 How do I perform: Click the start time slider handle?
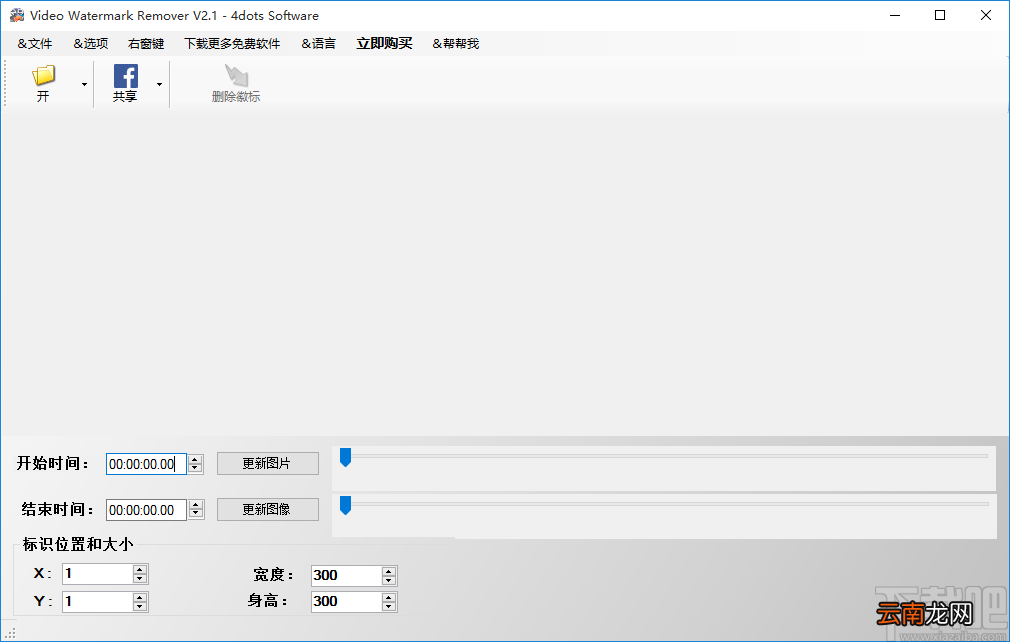(x=345, y=457)
